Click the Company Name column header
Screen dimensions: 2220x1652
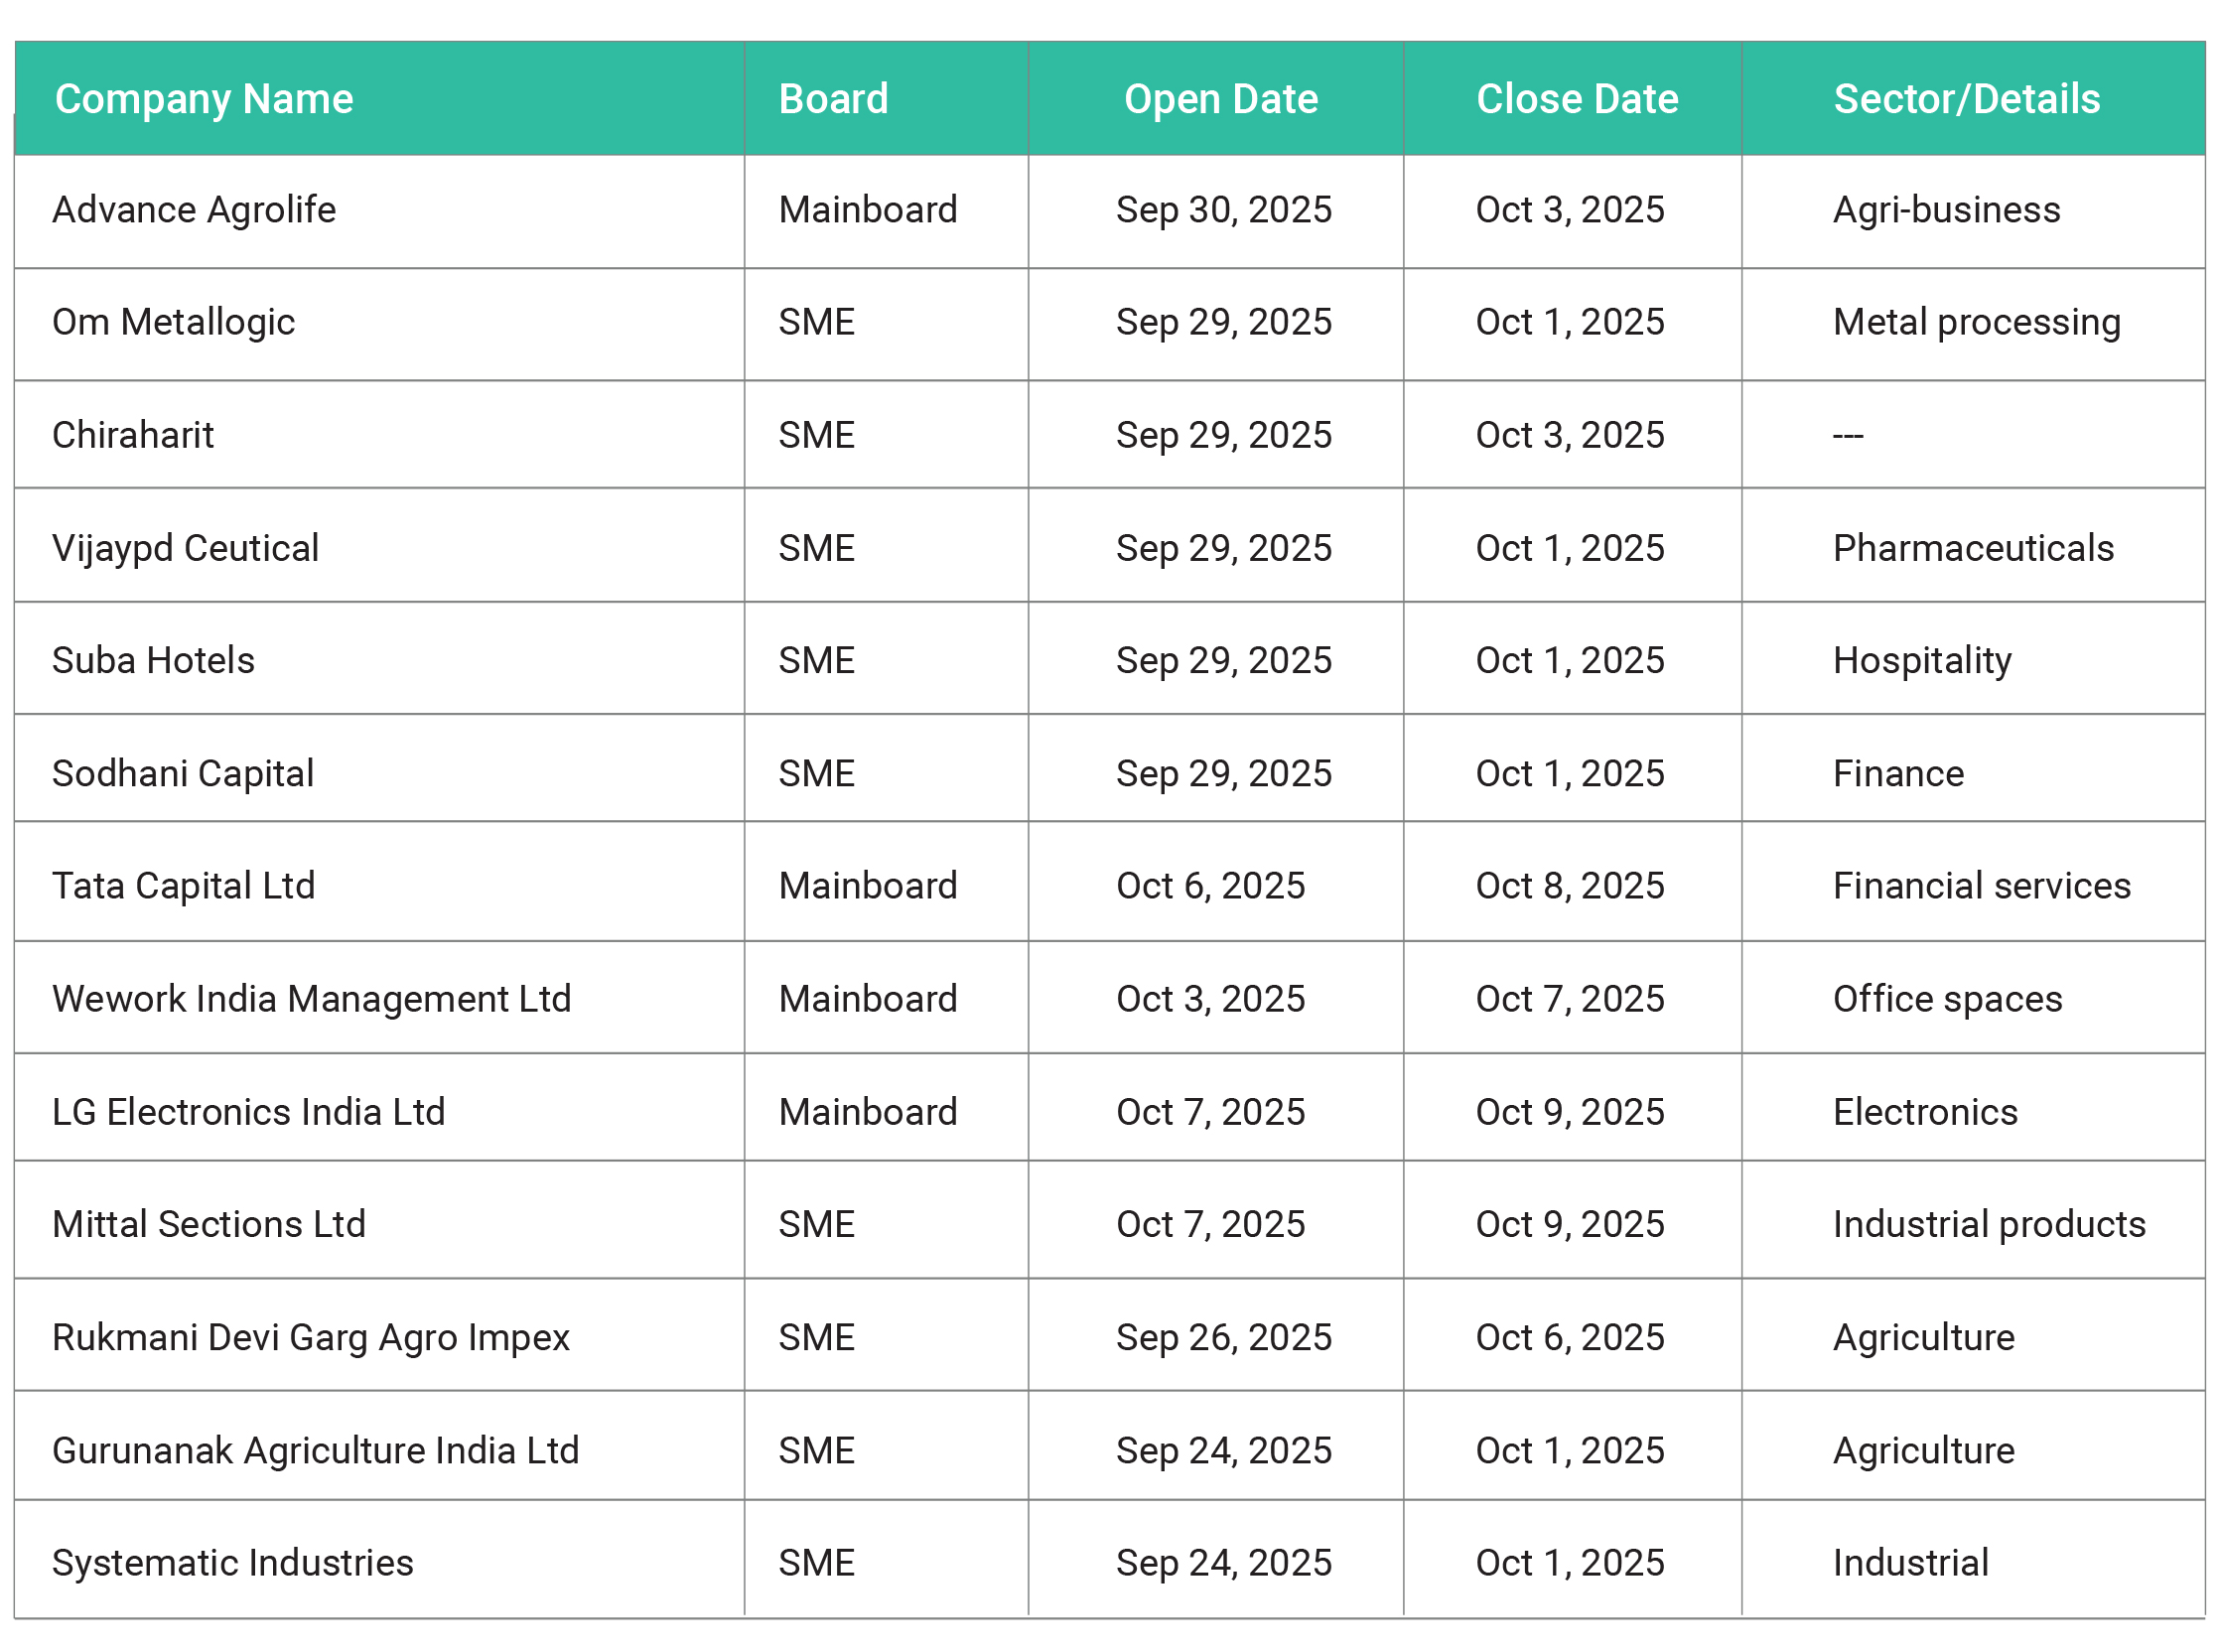tap(204, 99)
